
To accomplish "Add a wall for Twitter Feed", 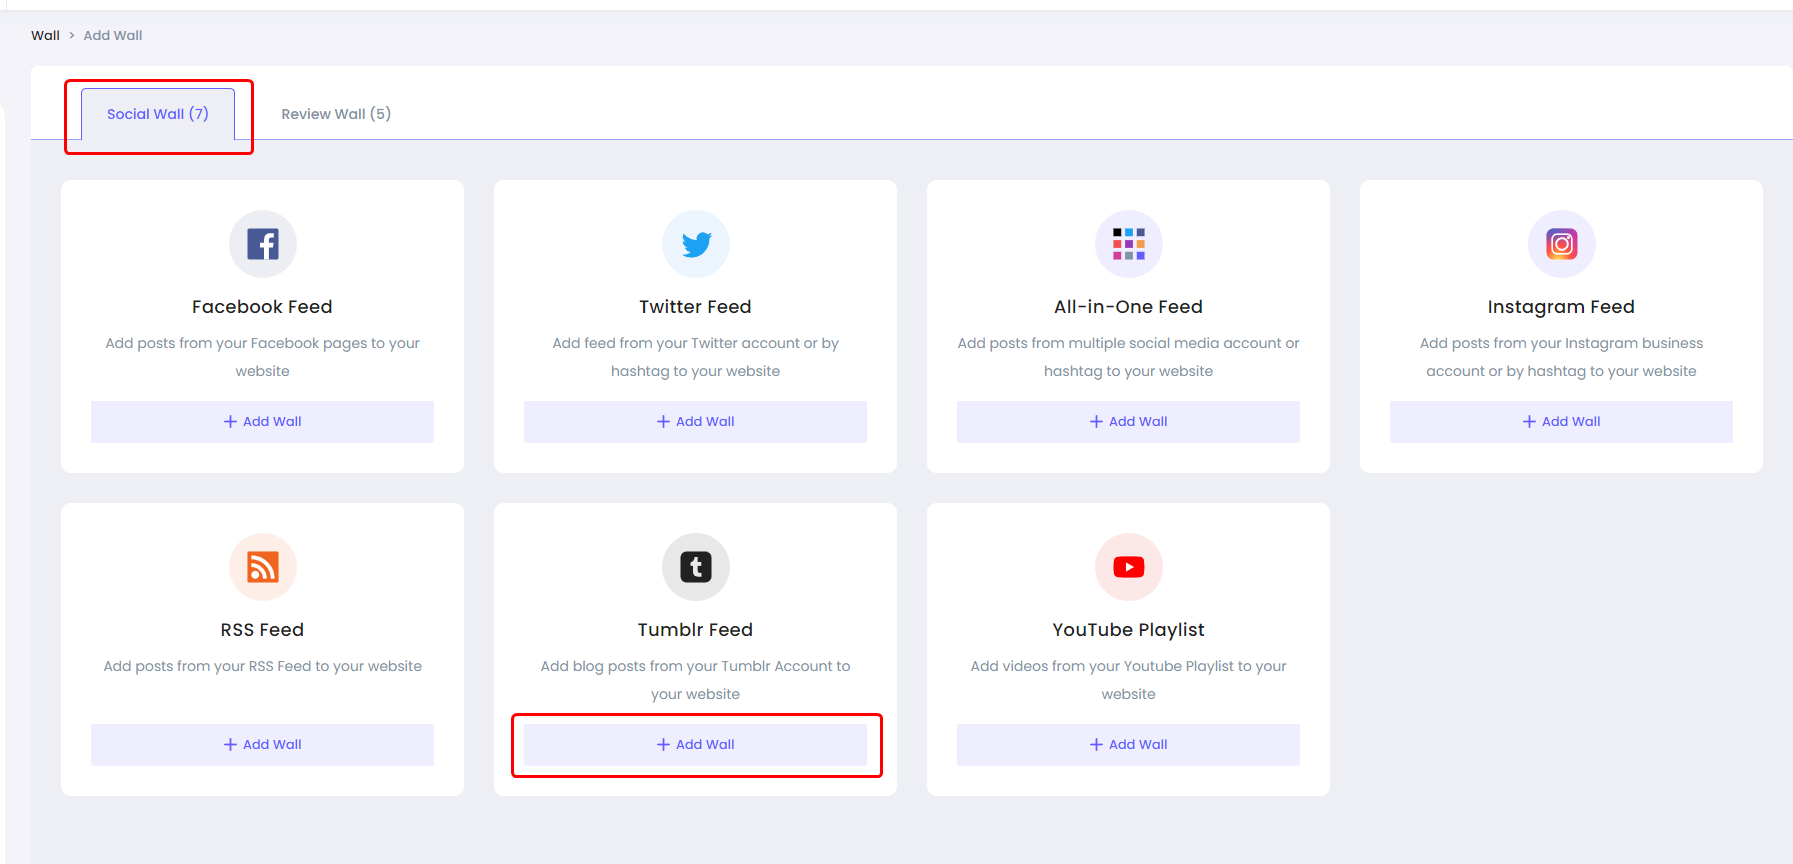I will point(695,421).
